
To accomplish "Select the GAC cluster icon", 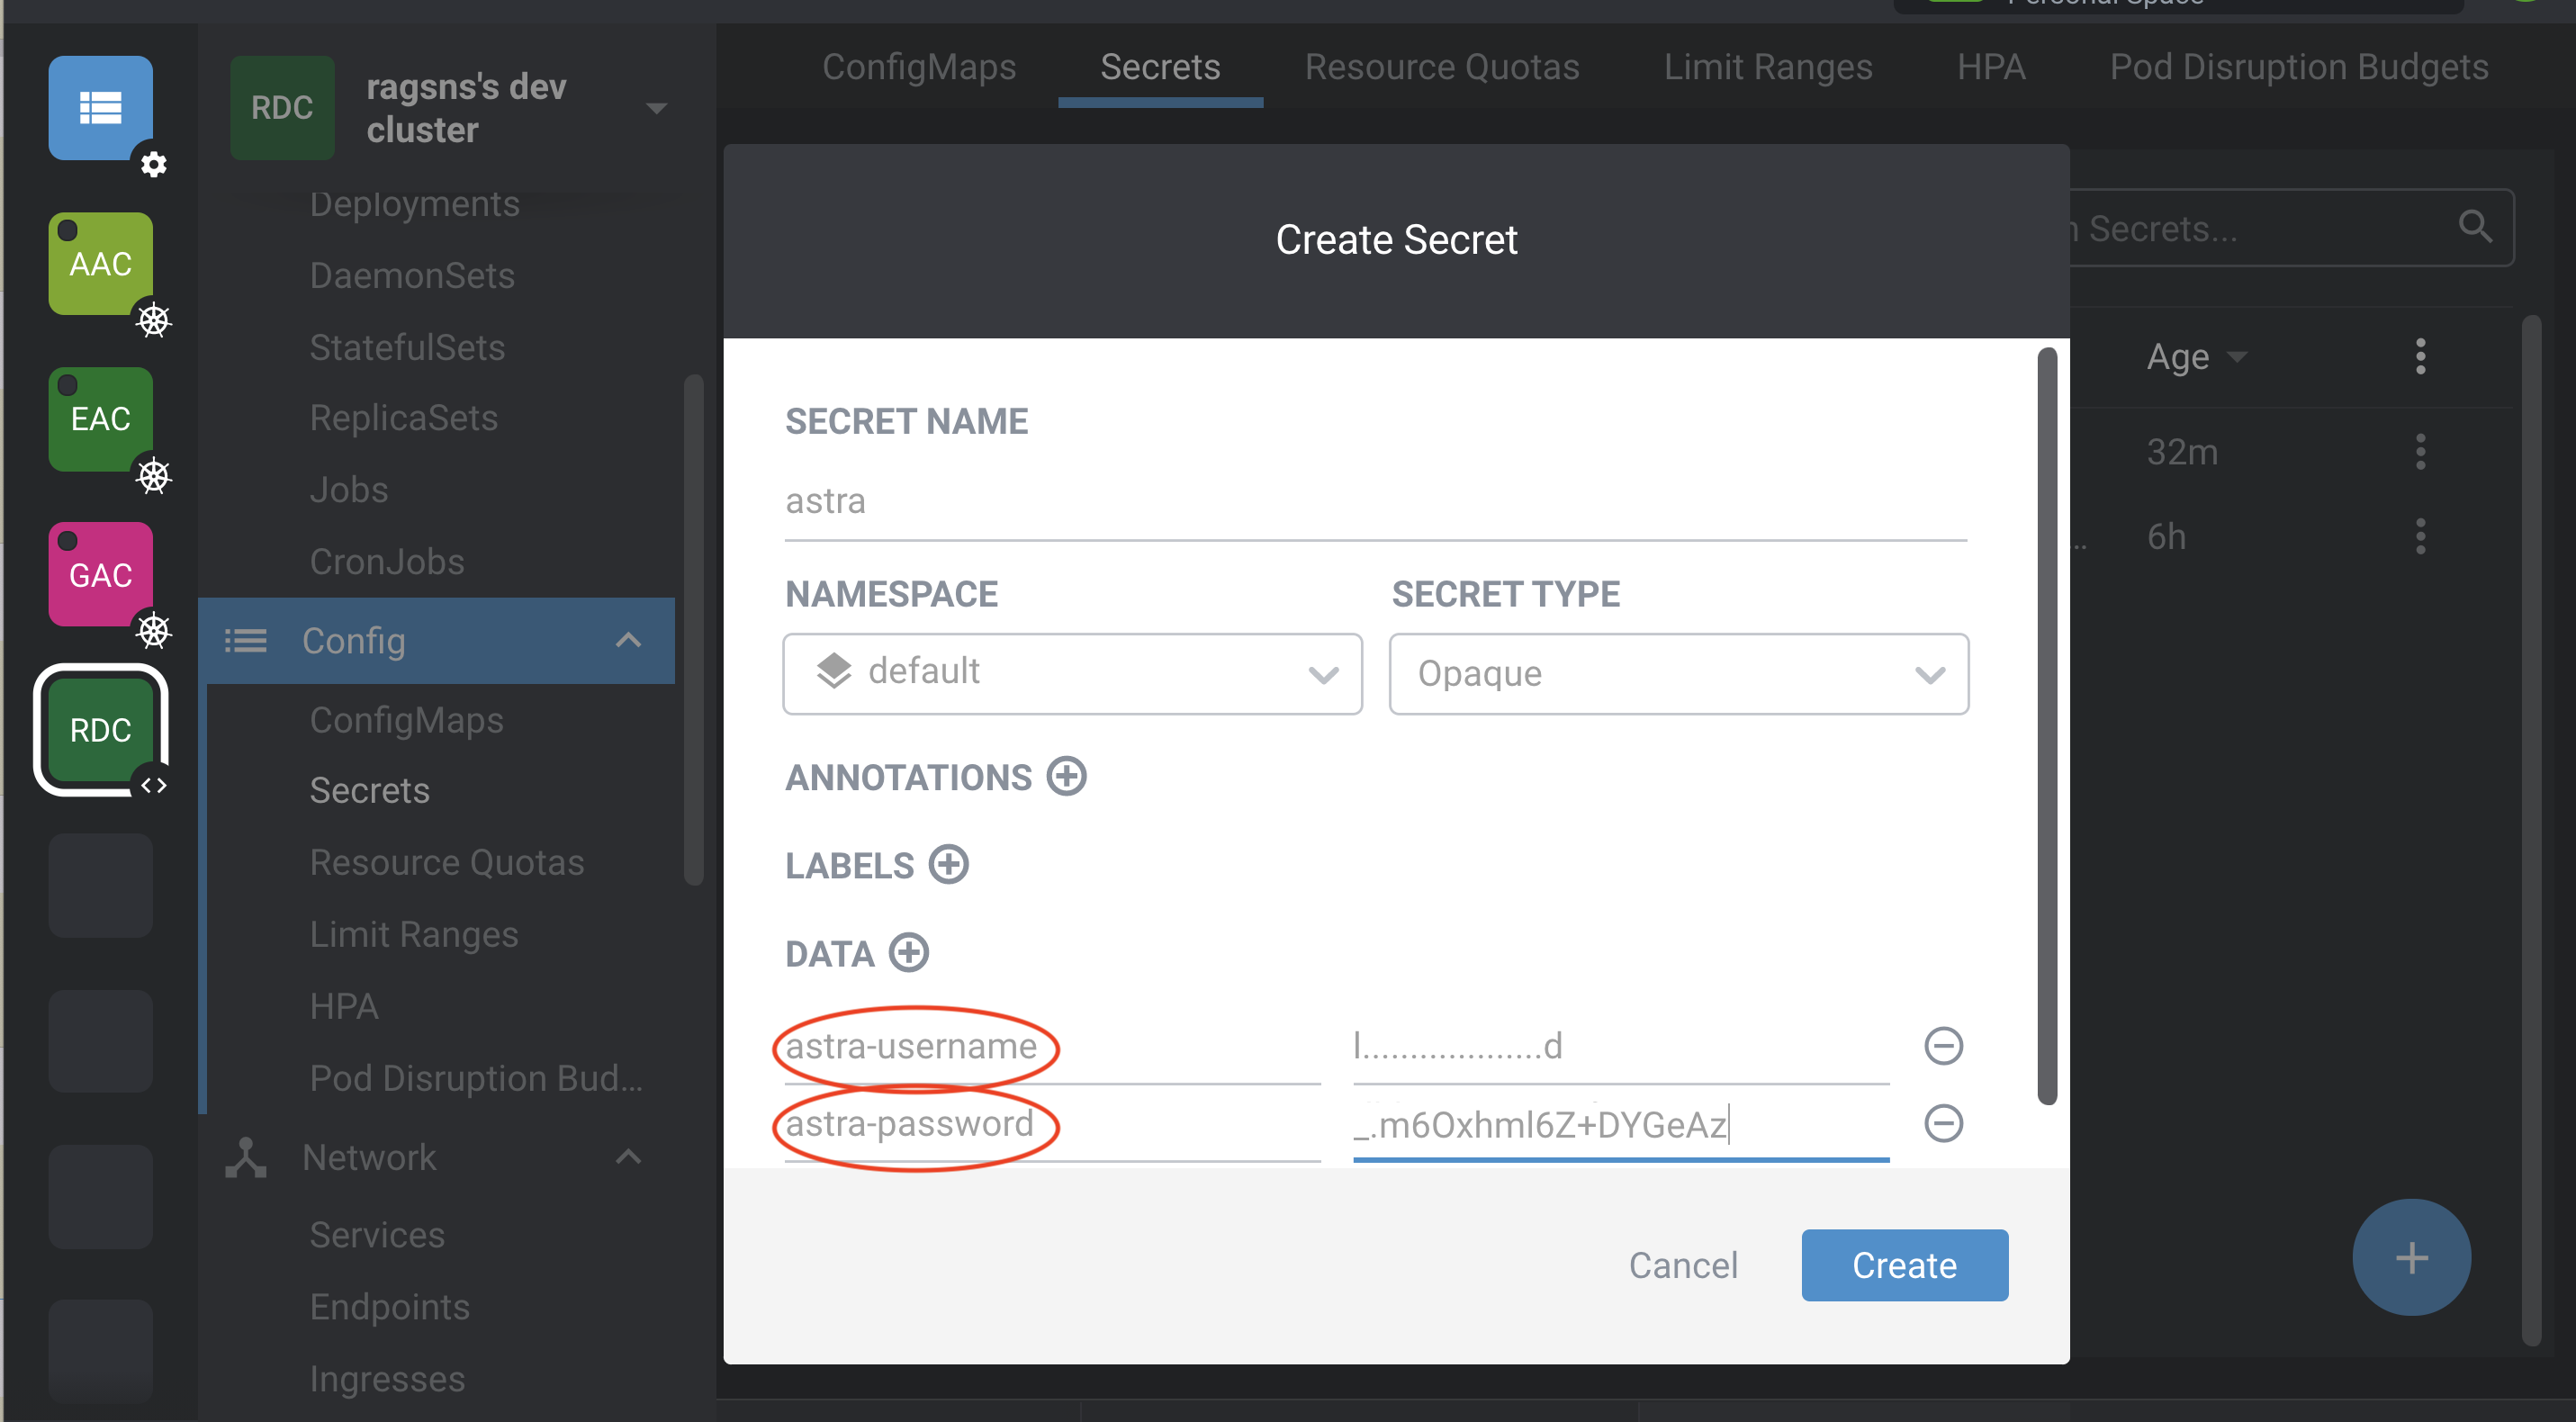I will [101, 575].
